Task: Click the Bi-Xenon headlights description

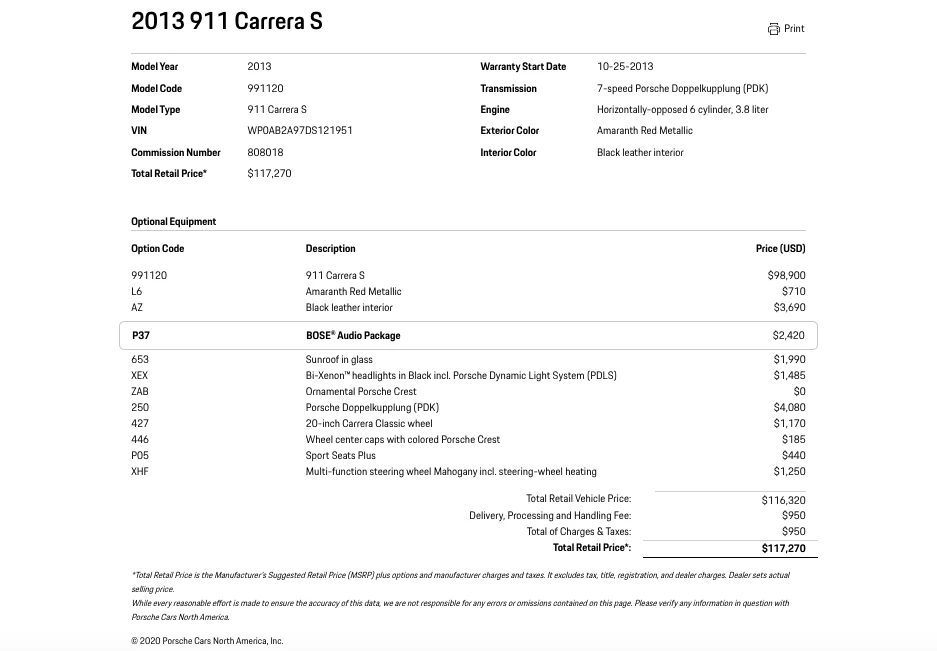Action: coord(461,375)
